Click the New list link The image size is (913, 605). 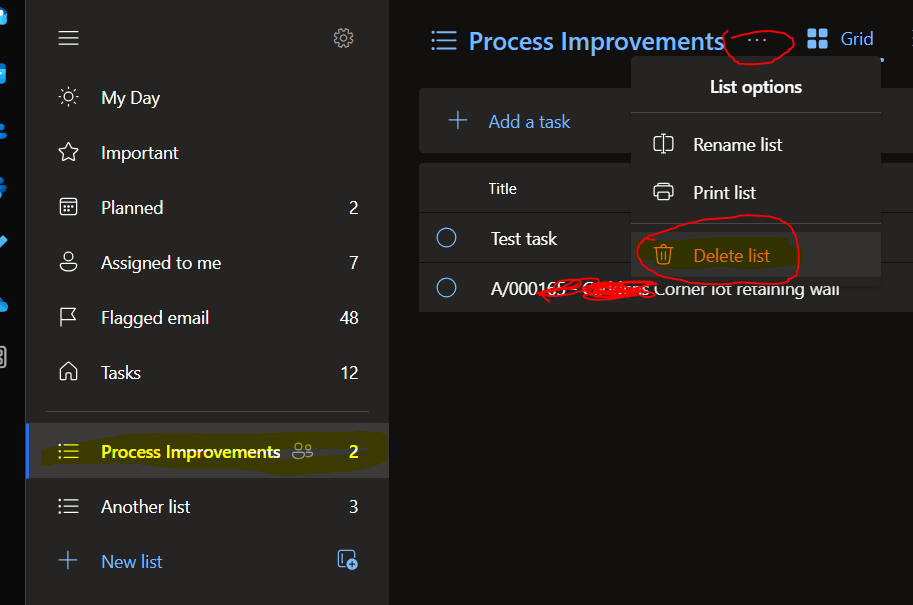[132, 561]
